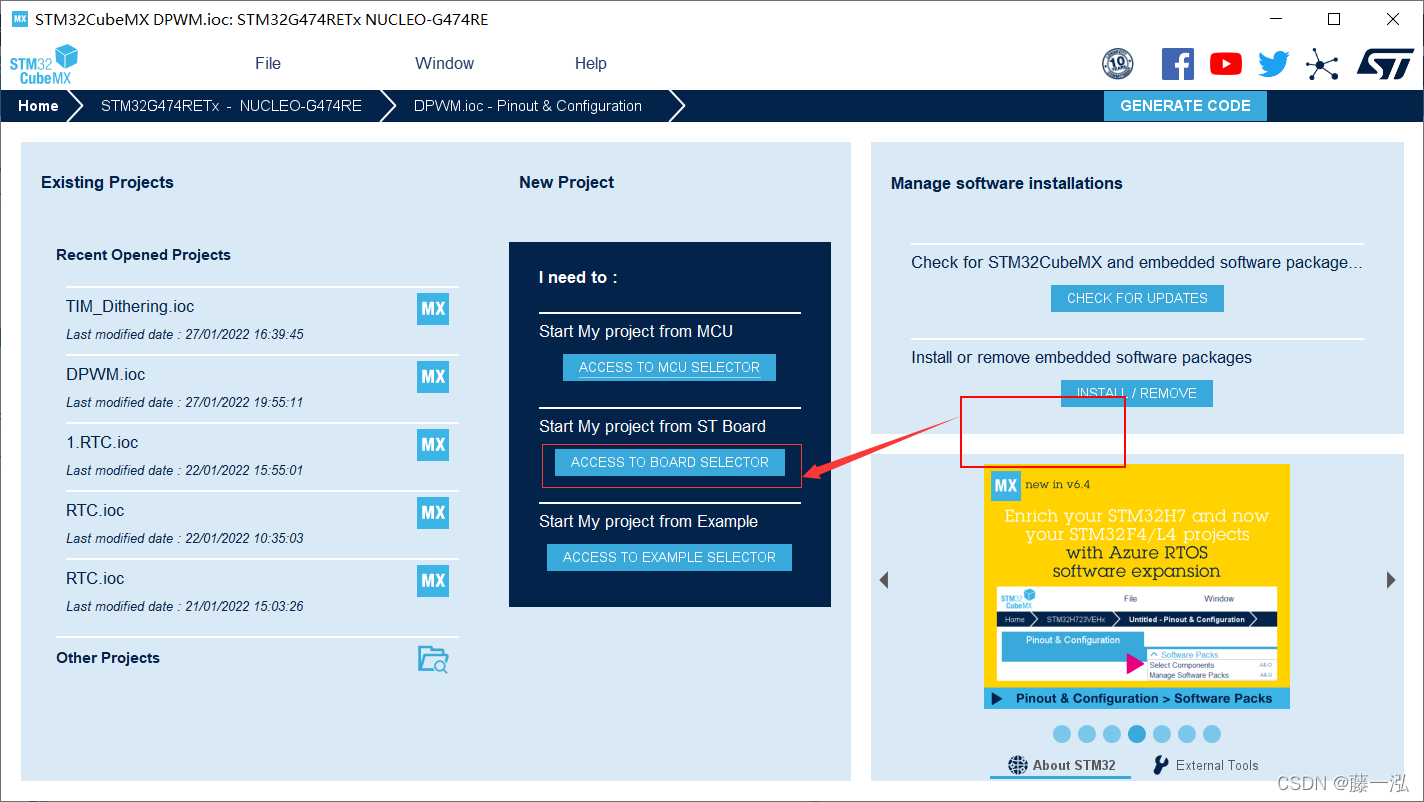Switch to About STM32 tab
The width and height of the screenshot is (1424, 802).
pyautogui.click(x=1061, y=765)
